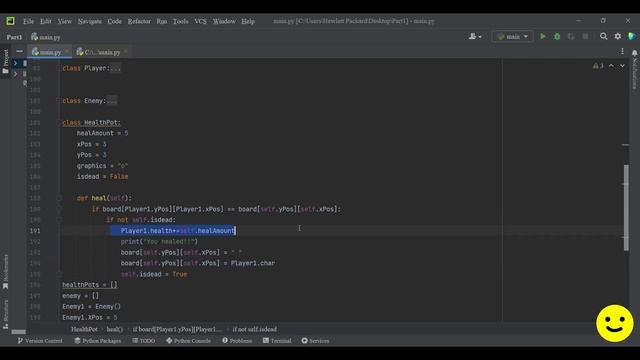Open the VCS menu

(x=200, y=21)
